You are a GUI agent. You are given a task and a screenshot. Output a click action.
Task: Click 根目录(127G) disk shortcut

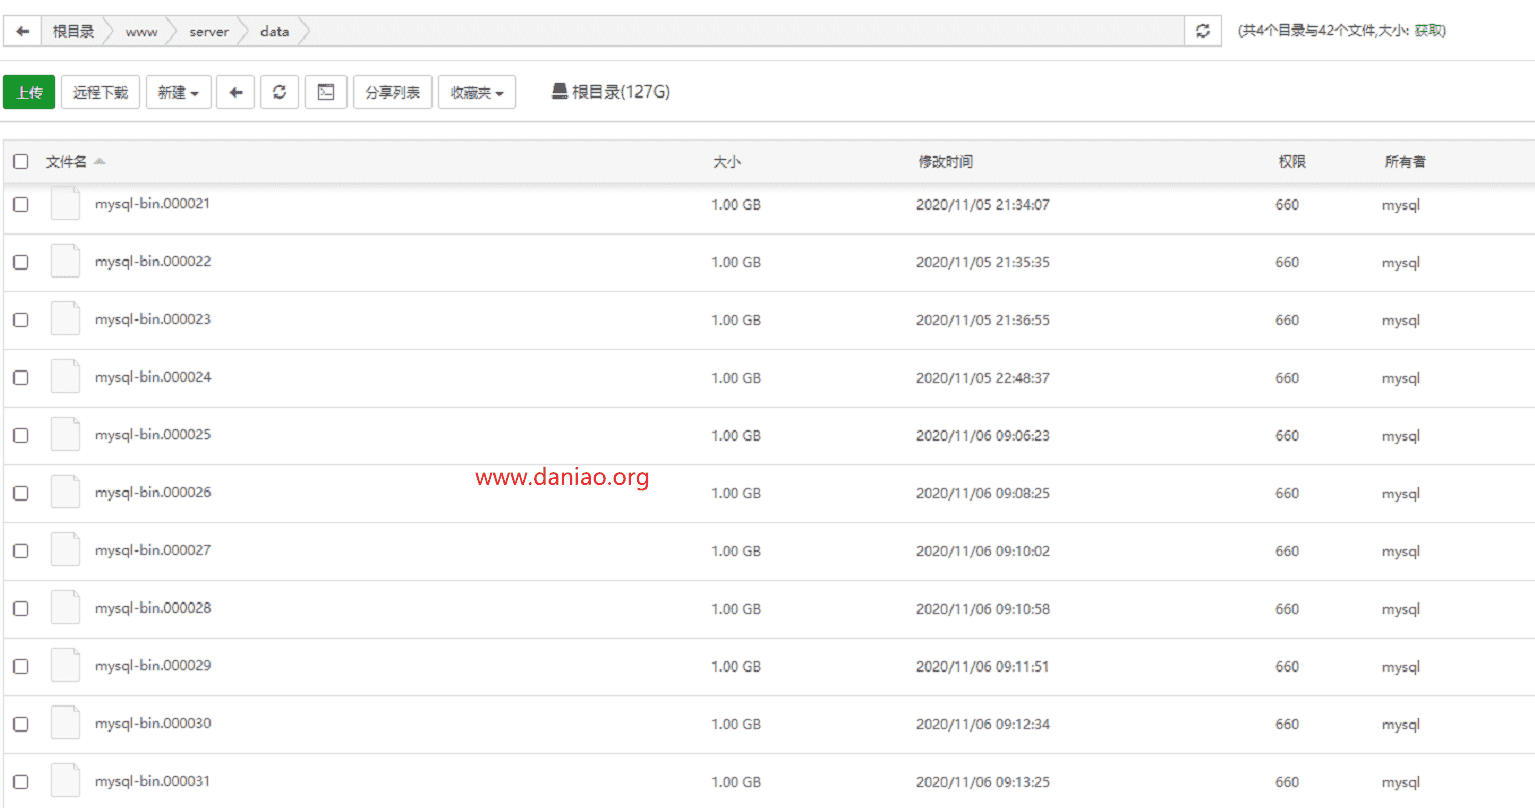click(x=611, y=92)
